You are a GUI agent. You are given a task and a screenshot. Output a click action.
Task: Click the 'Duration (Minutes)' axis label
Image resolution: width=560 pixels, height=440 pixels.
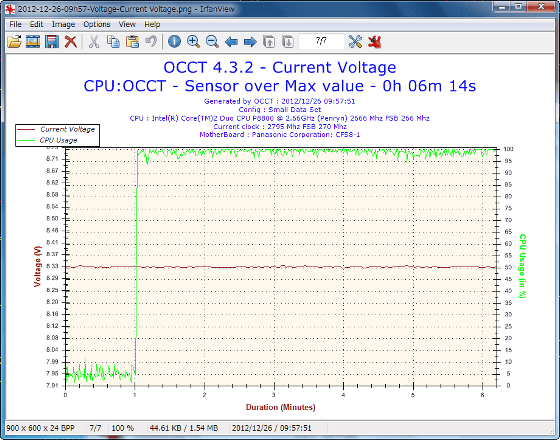click(280, 407)
